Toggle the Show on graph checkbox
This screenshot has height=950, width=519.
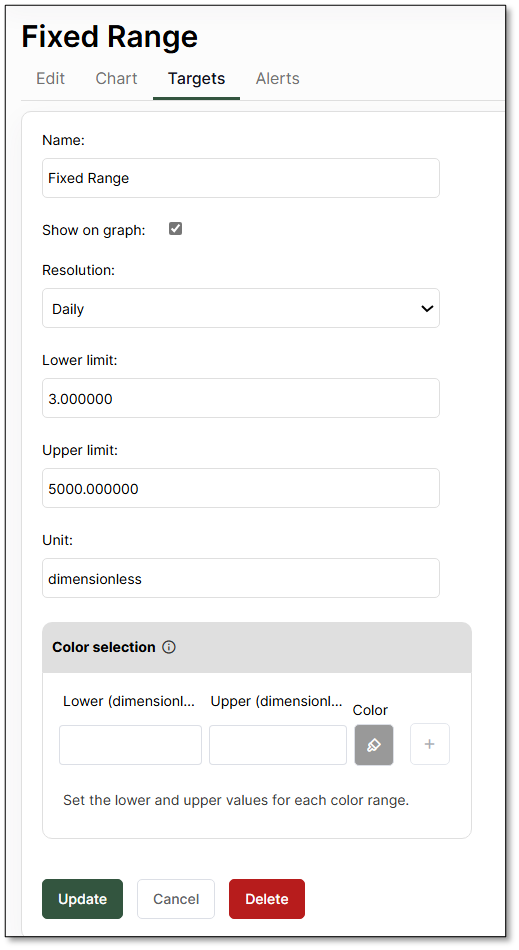click(176, 228)
